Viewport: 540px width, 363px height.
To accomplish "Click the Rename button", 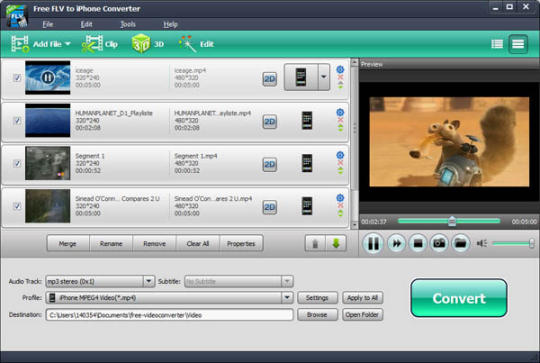I will pos(111,244).
